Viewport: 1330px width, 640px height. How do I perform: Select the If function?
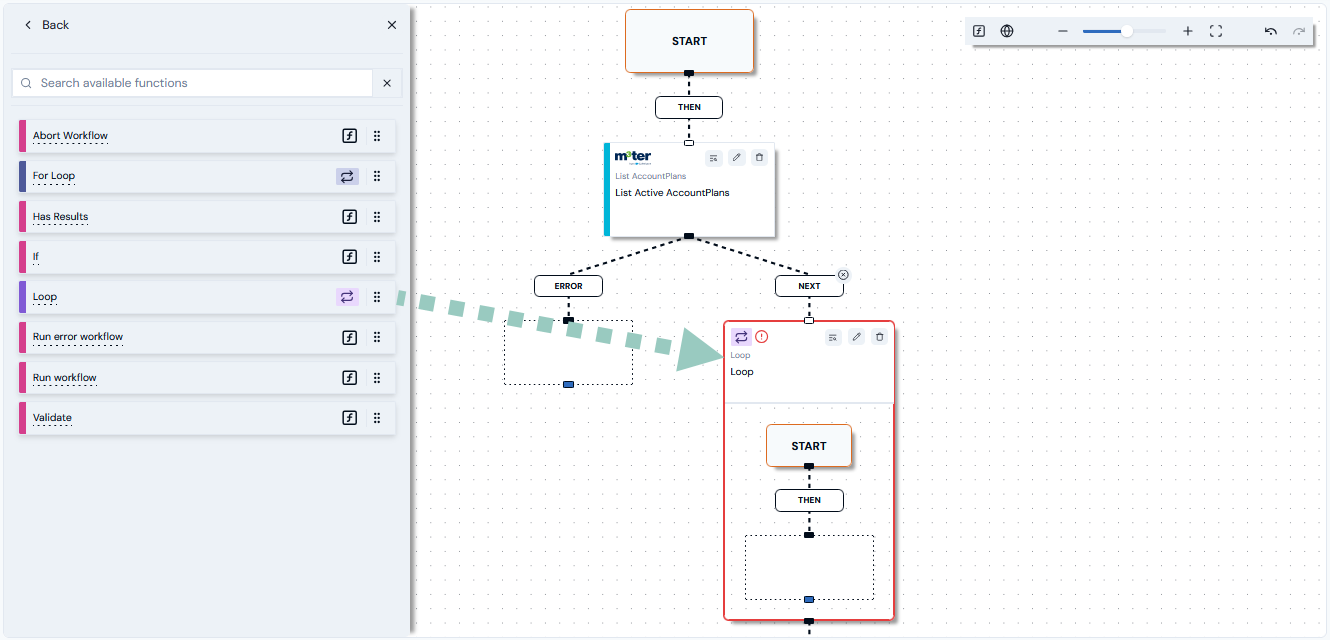[x=207, y=257]
